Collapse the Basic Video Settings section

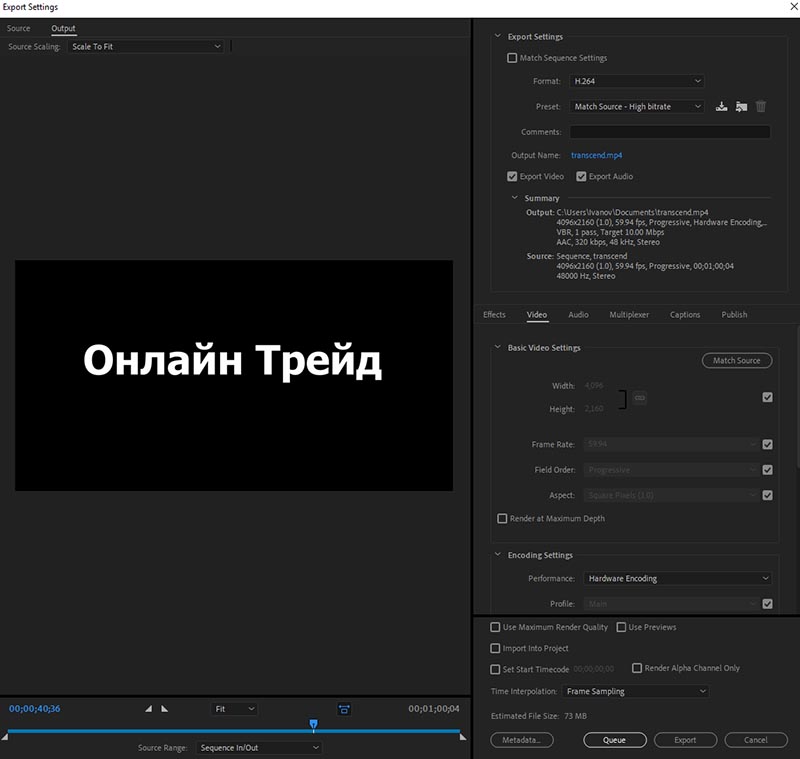pyautogui.click(x=497, y=347)
